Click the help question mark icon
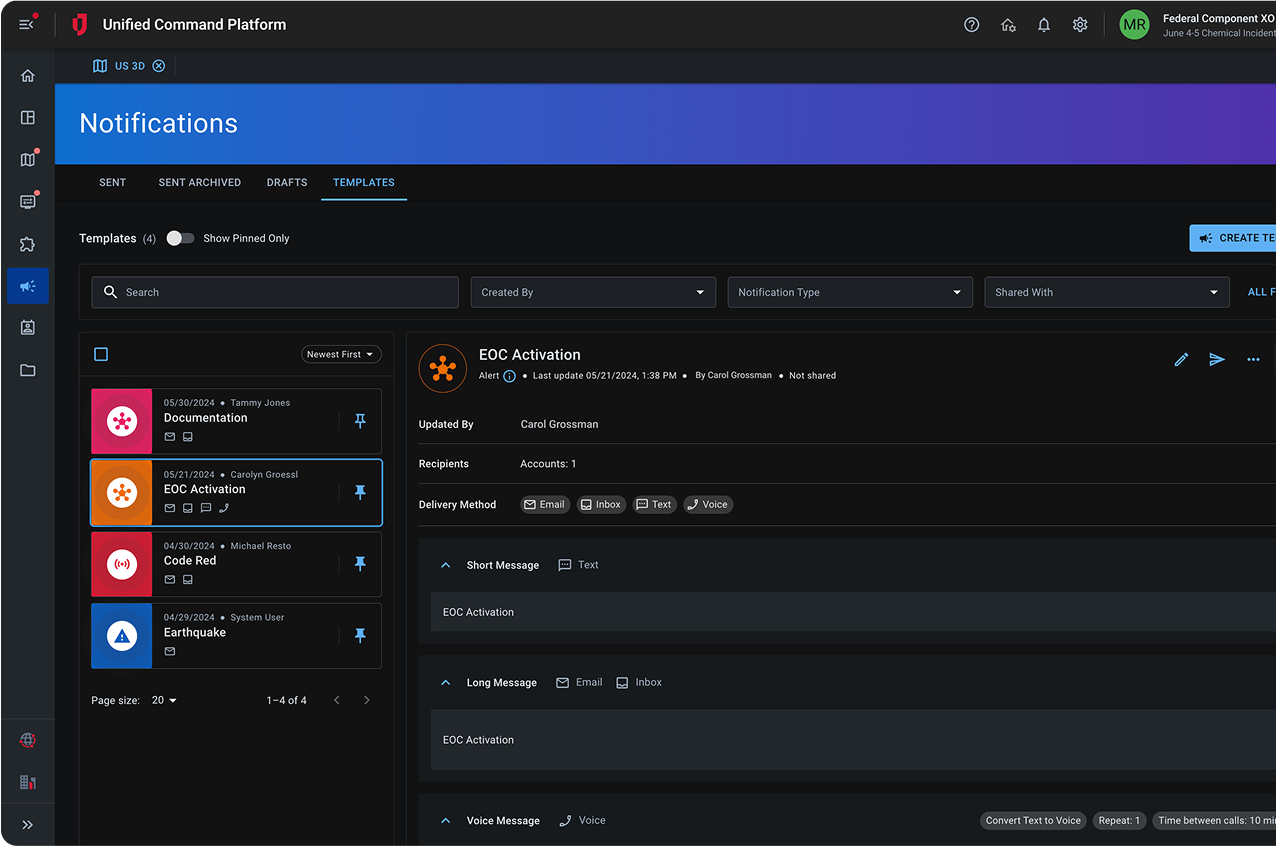This screenshot has width=1276, height=846. [971, 25]
